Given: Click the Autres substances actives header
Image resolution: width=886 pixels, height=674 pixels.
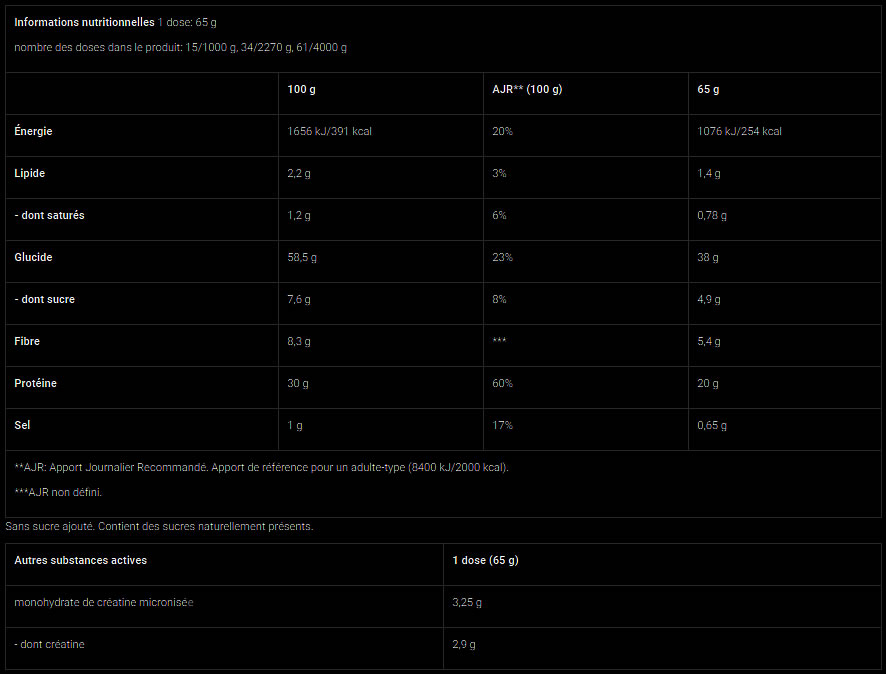Looking at the screenshot, I should coord(80,560).
